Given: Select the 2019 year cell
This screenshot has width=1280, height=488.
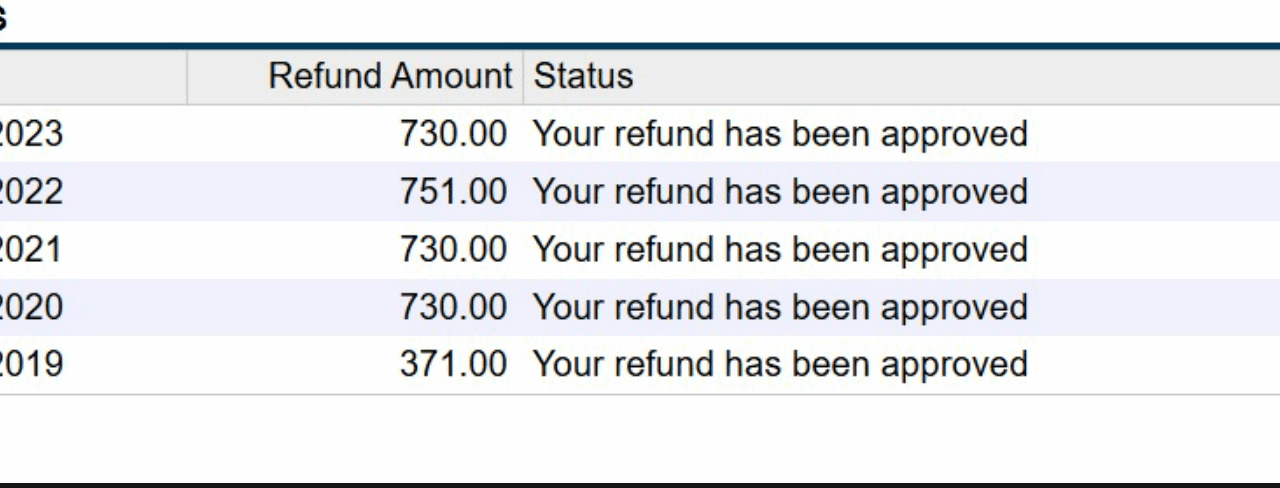Looking at the screenshot, I should click(x=31, y=364).
